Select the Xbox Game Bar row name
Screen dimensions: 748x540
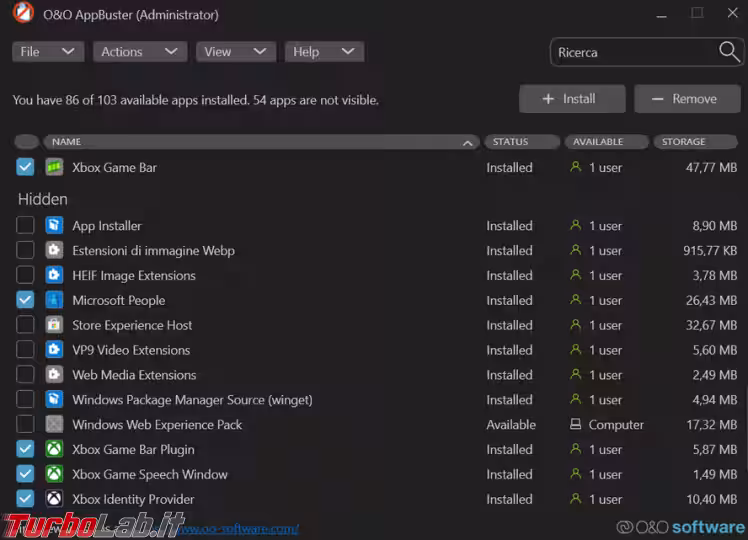tap(114, 167)
